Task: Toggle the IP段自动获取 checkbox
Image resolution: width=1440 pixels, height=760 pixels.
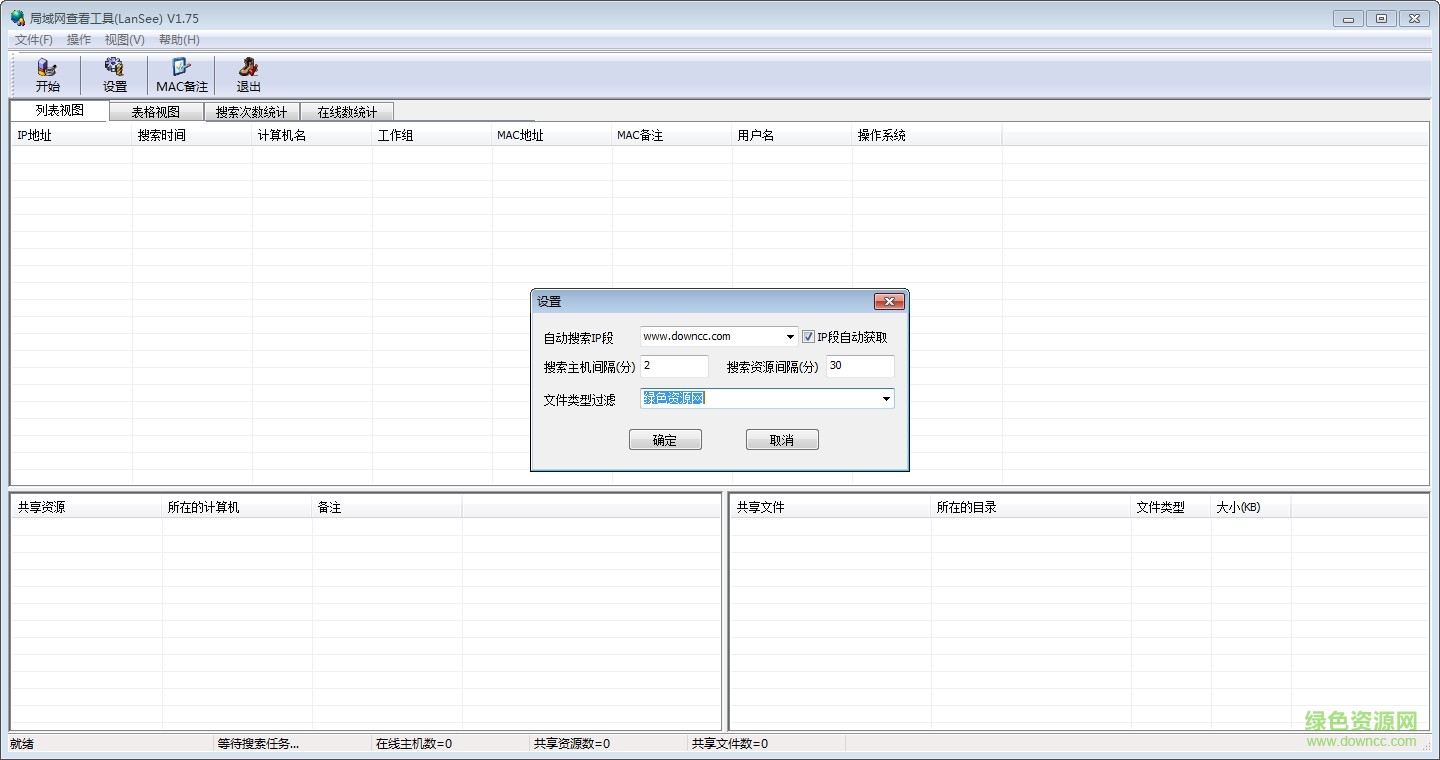Action: click(808, 337)
